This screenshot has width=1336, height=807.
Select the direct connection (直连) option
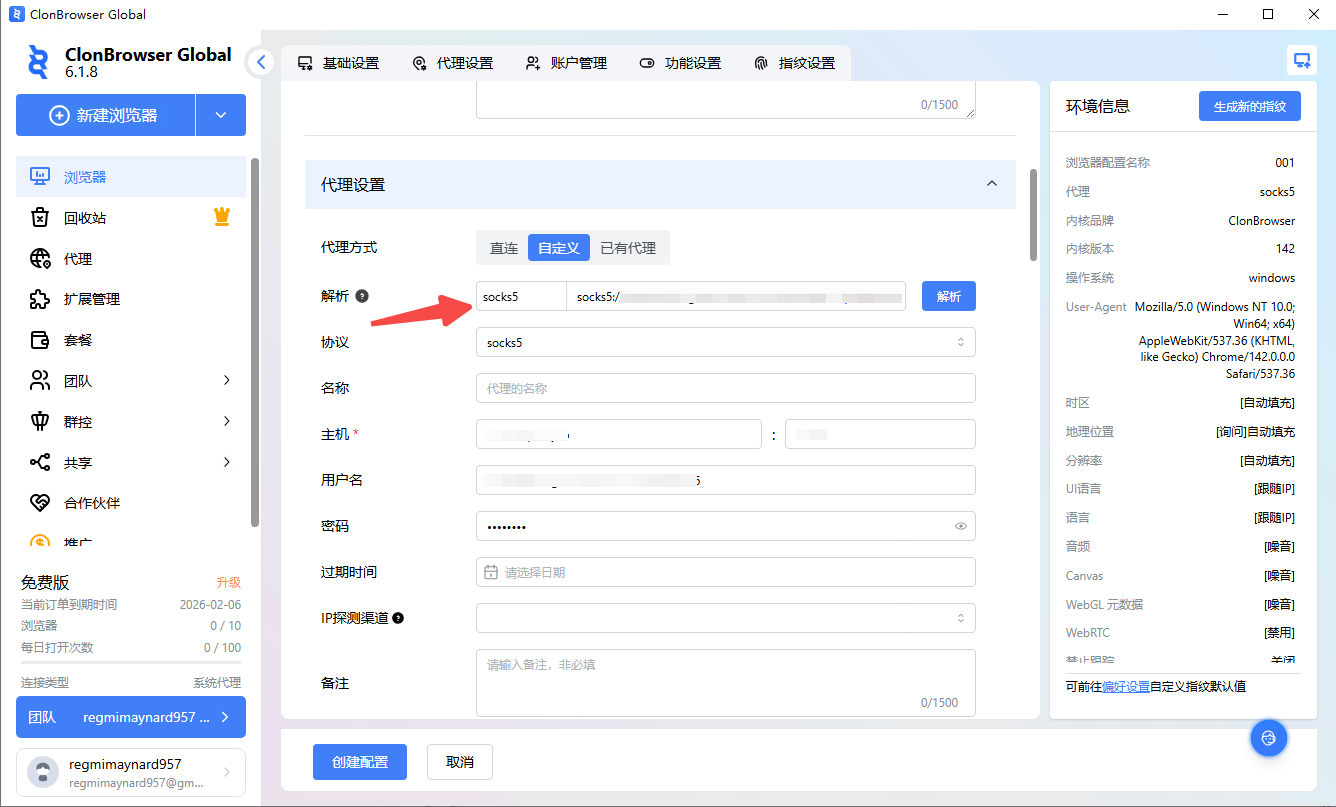[503, 248]
